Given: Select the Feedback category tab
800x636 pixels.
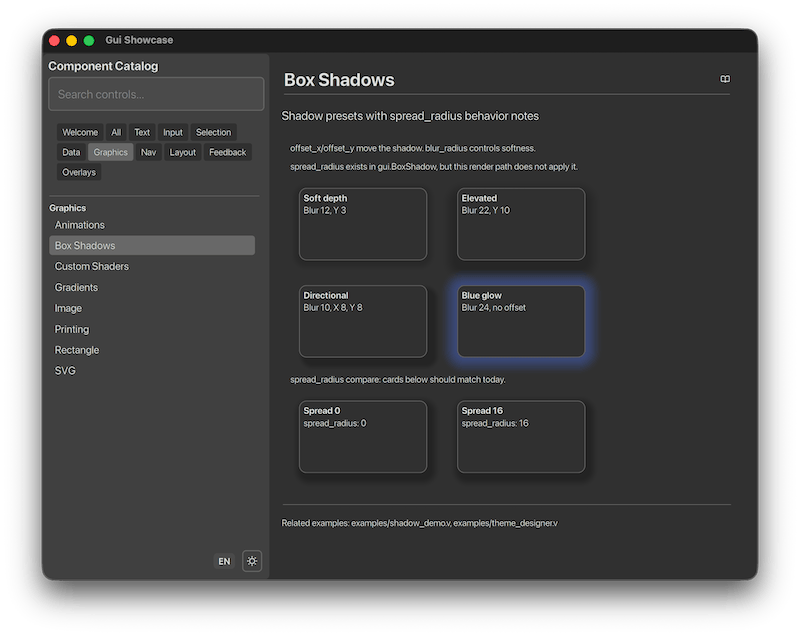Looking at the screenshot, I should click(228, 152).
